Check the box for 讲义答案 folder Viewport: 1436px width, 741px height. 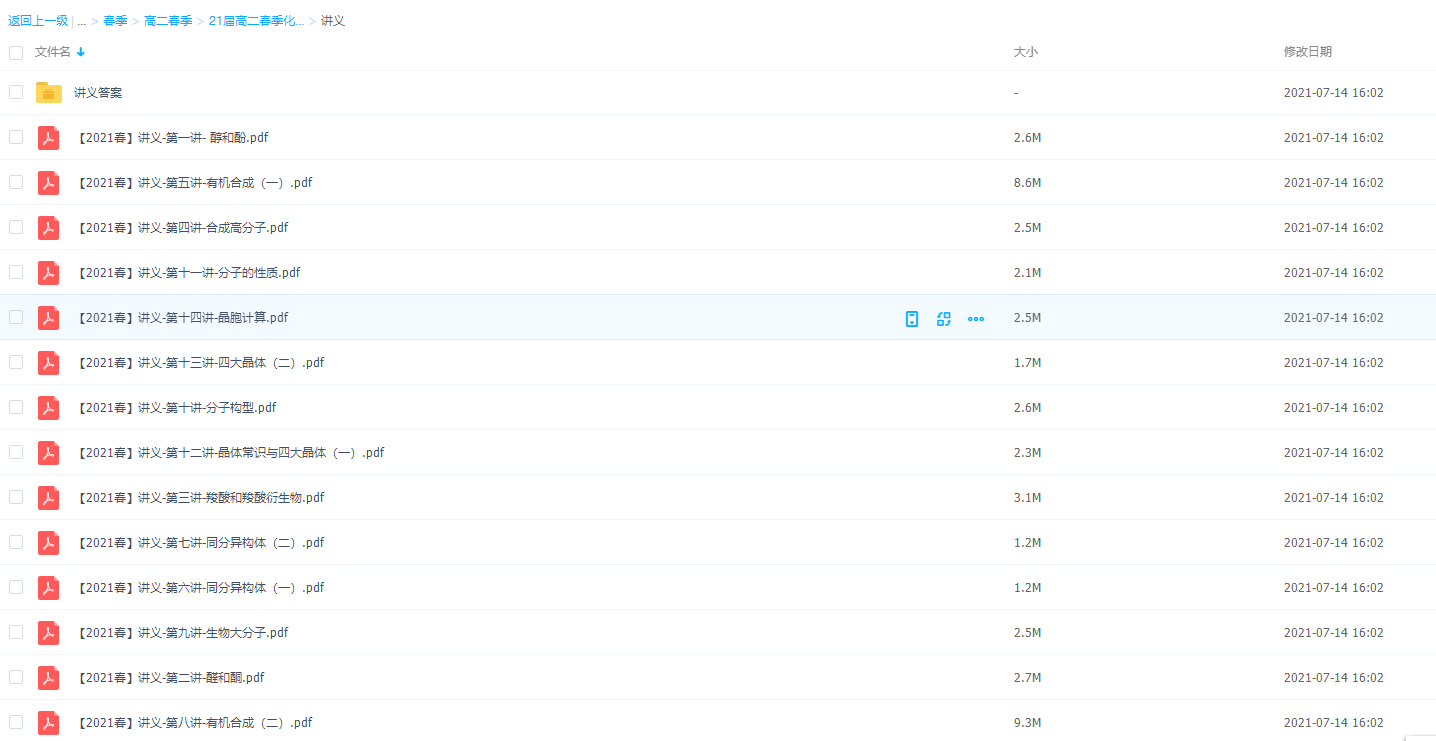pos(16,92)
